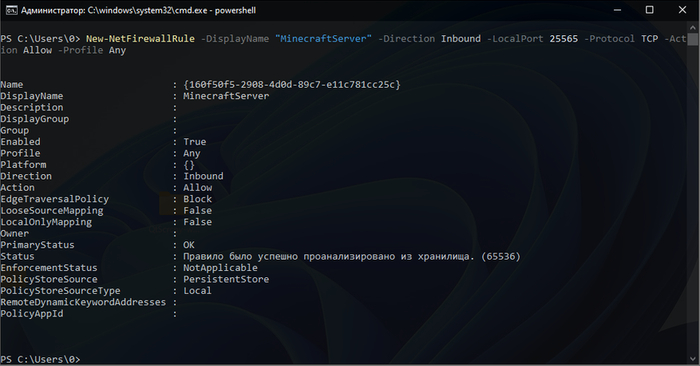Click the bottom PS prompt line
700x366 pixels.
pos(40,359)
